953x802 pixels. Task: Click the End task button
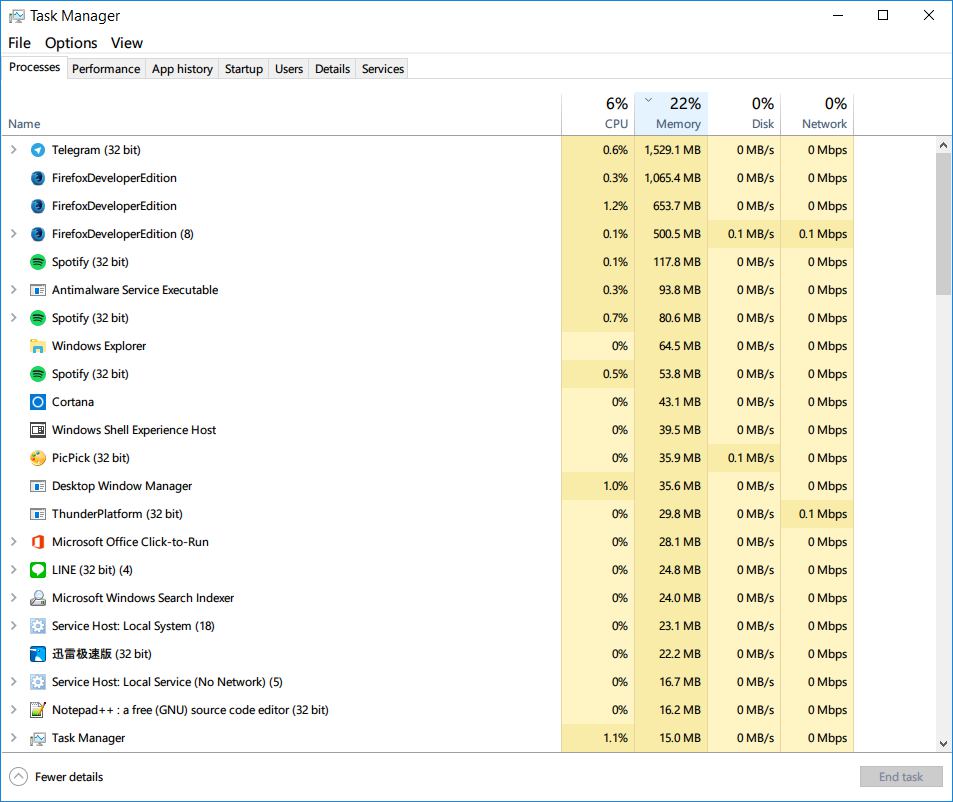901,776
